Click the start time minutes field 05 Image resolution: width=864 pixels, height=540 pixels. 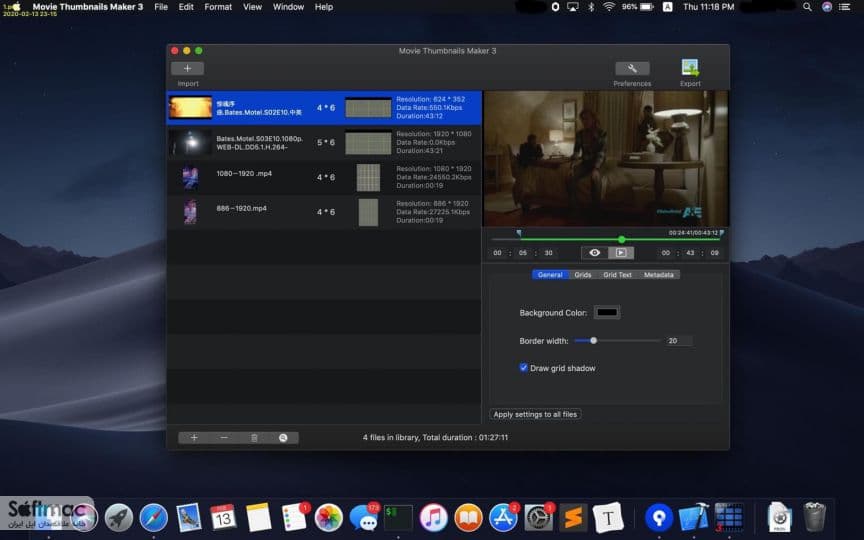pyautogui.click(x=523, y=253)
